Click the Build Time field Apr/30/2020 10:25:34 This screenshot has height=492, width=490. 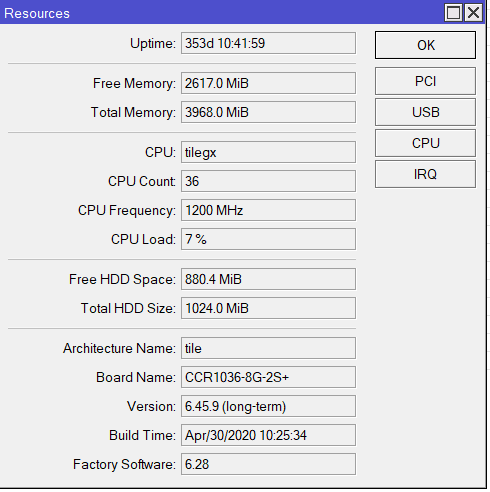(x=268, y=435)
